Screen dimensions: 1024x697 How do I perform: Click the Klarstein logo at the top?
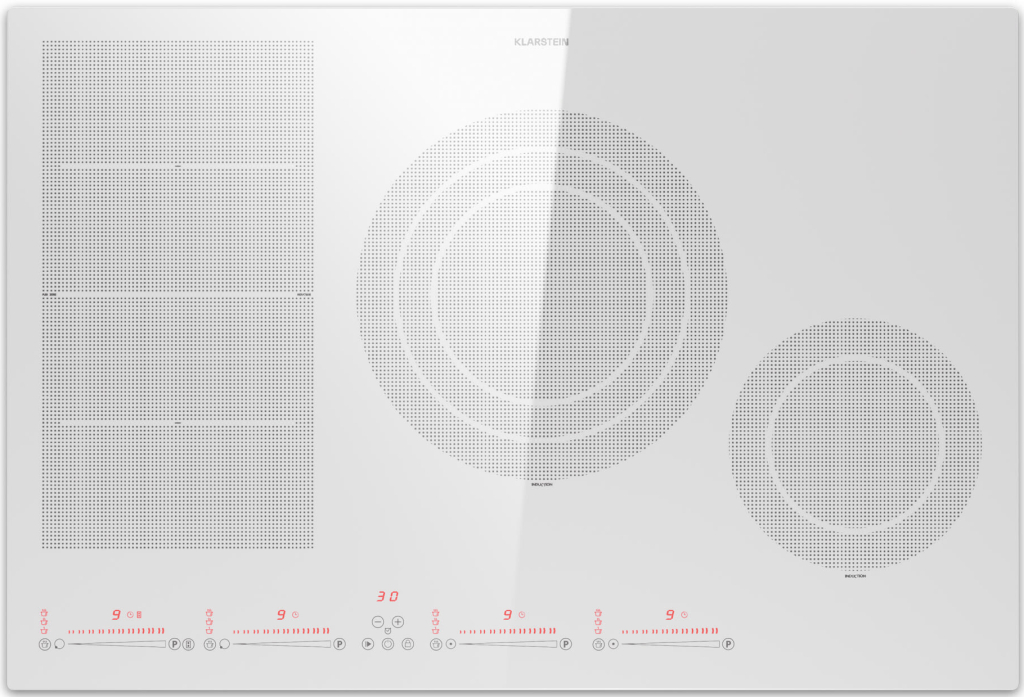541,42
